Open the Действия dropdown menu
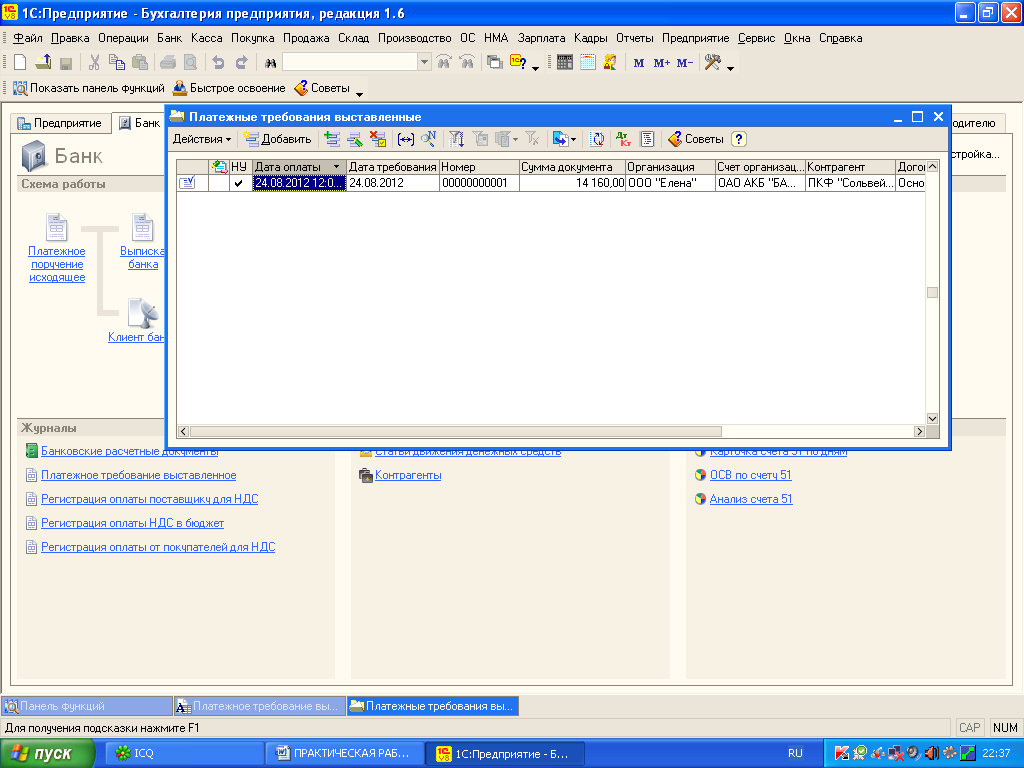1024x768 pixels. click(x=202, y=139)
